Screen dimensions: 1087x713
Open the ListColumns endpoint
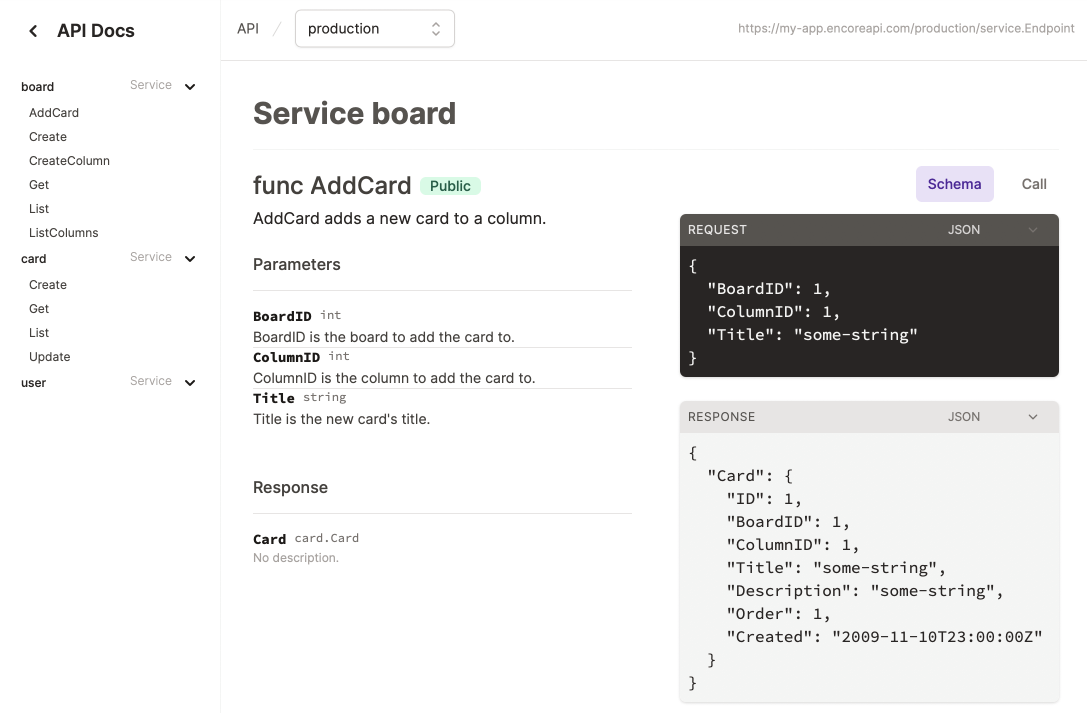click(64, 232)
